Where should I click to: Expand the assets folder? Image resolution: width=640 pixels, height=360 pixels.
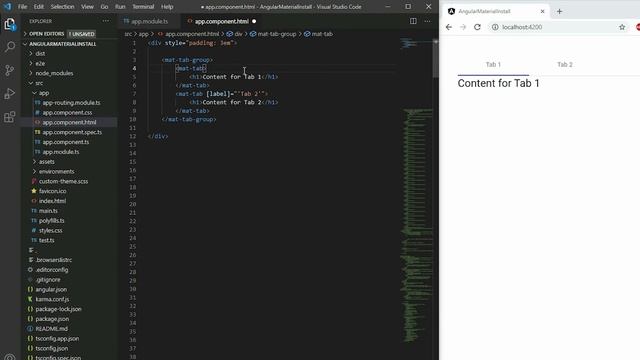[x=47, y=162]
